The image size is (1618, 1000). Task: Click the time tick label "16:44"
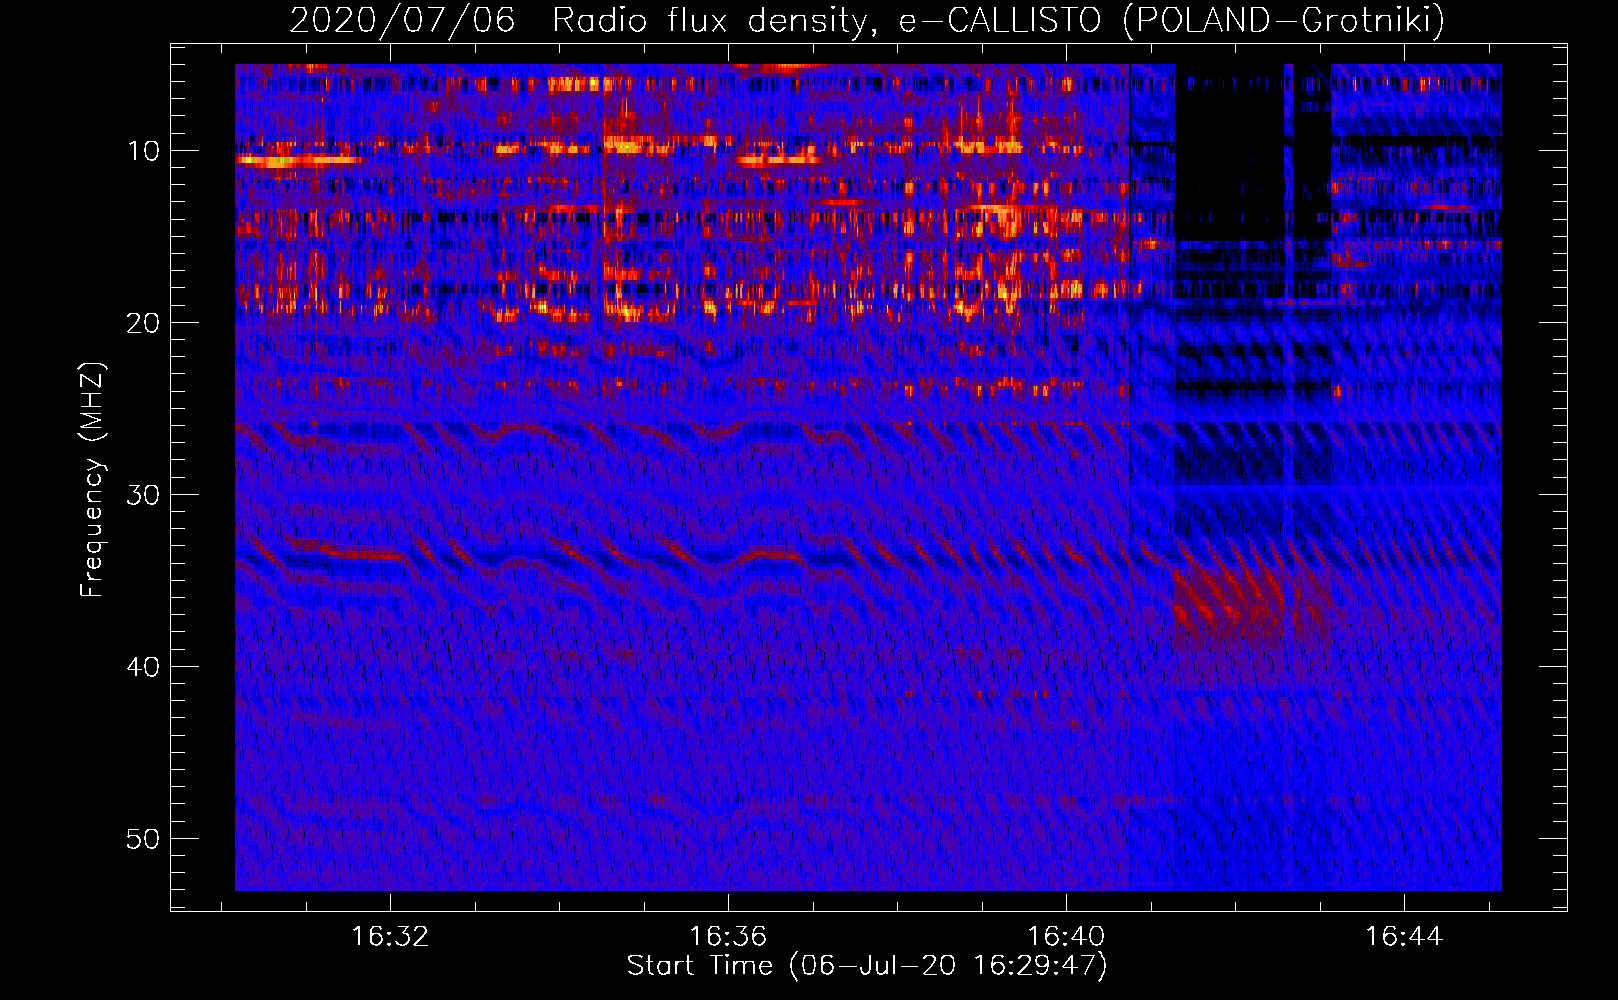pyautogui.click(x=1404, y=936)
